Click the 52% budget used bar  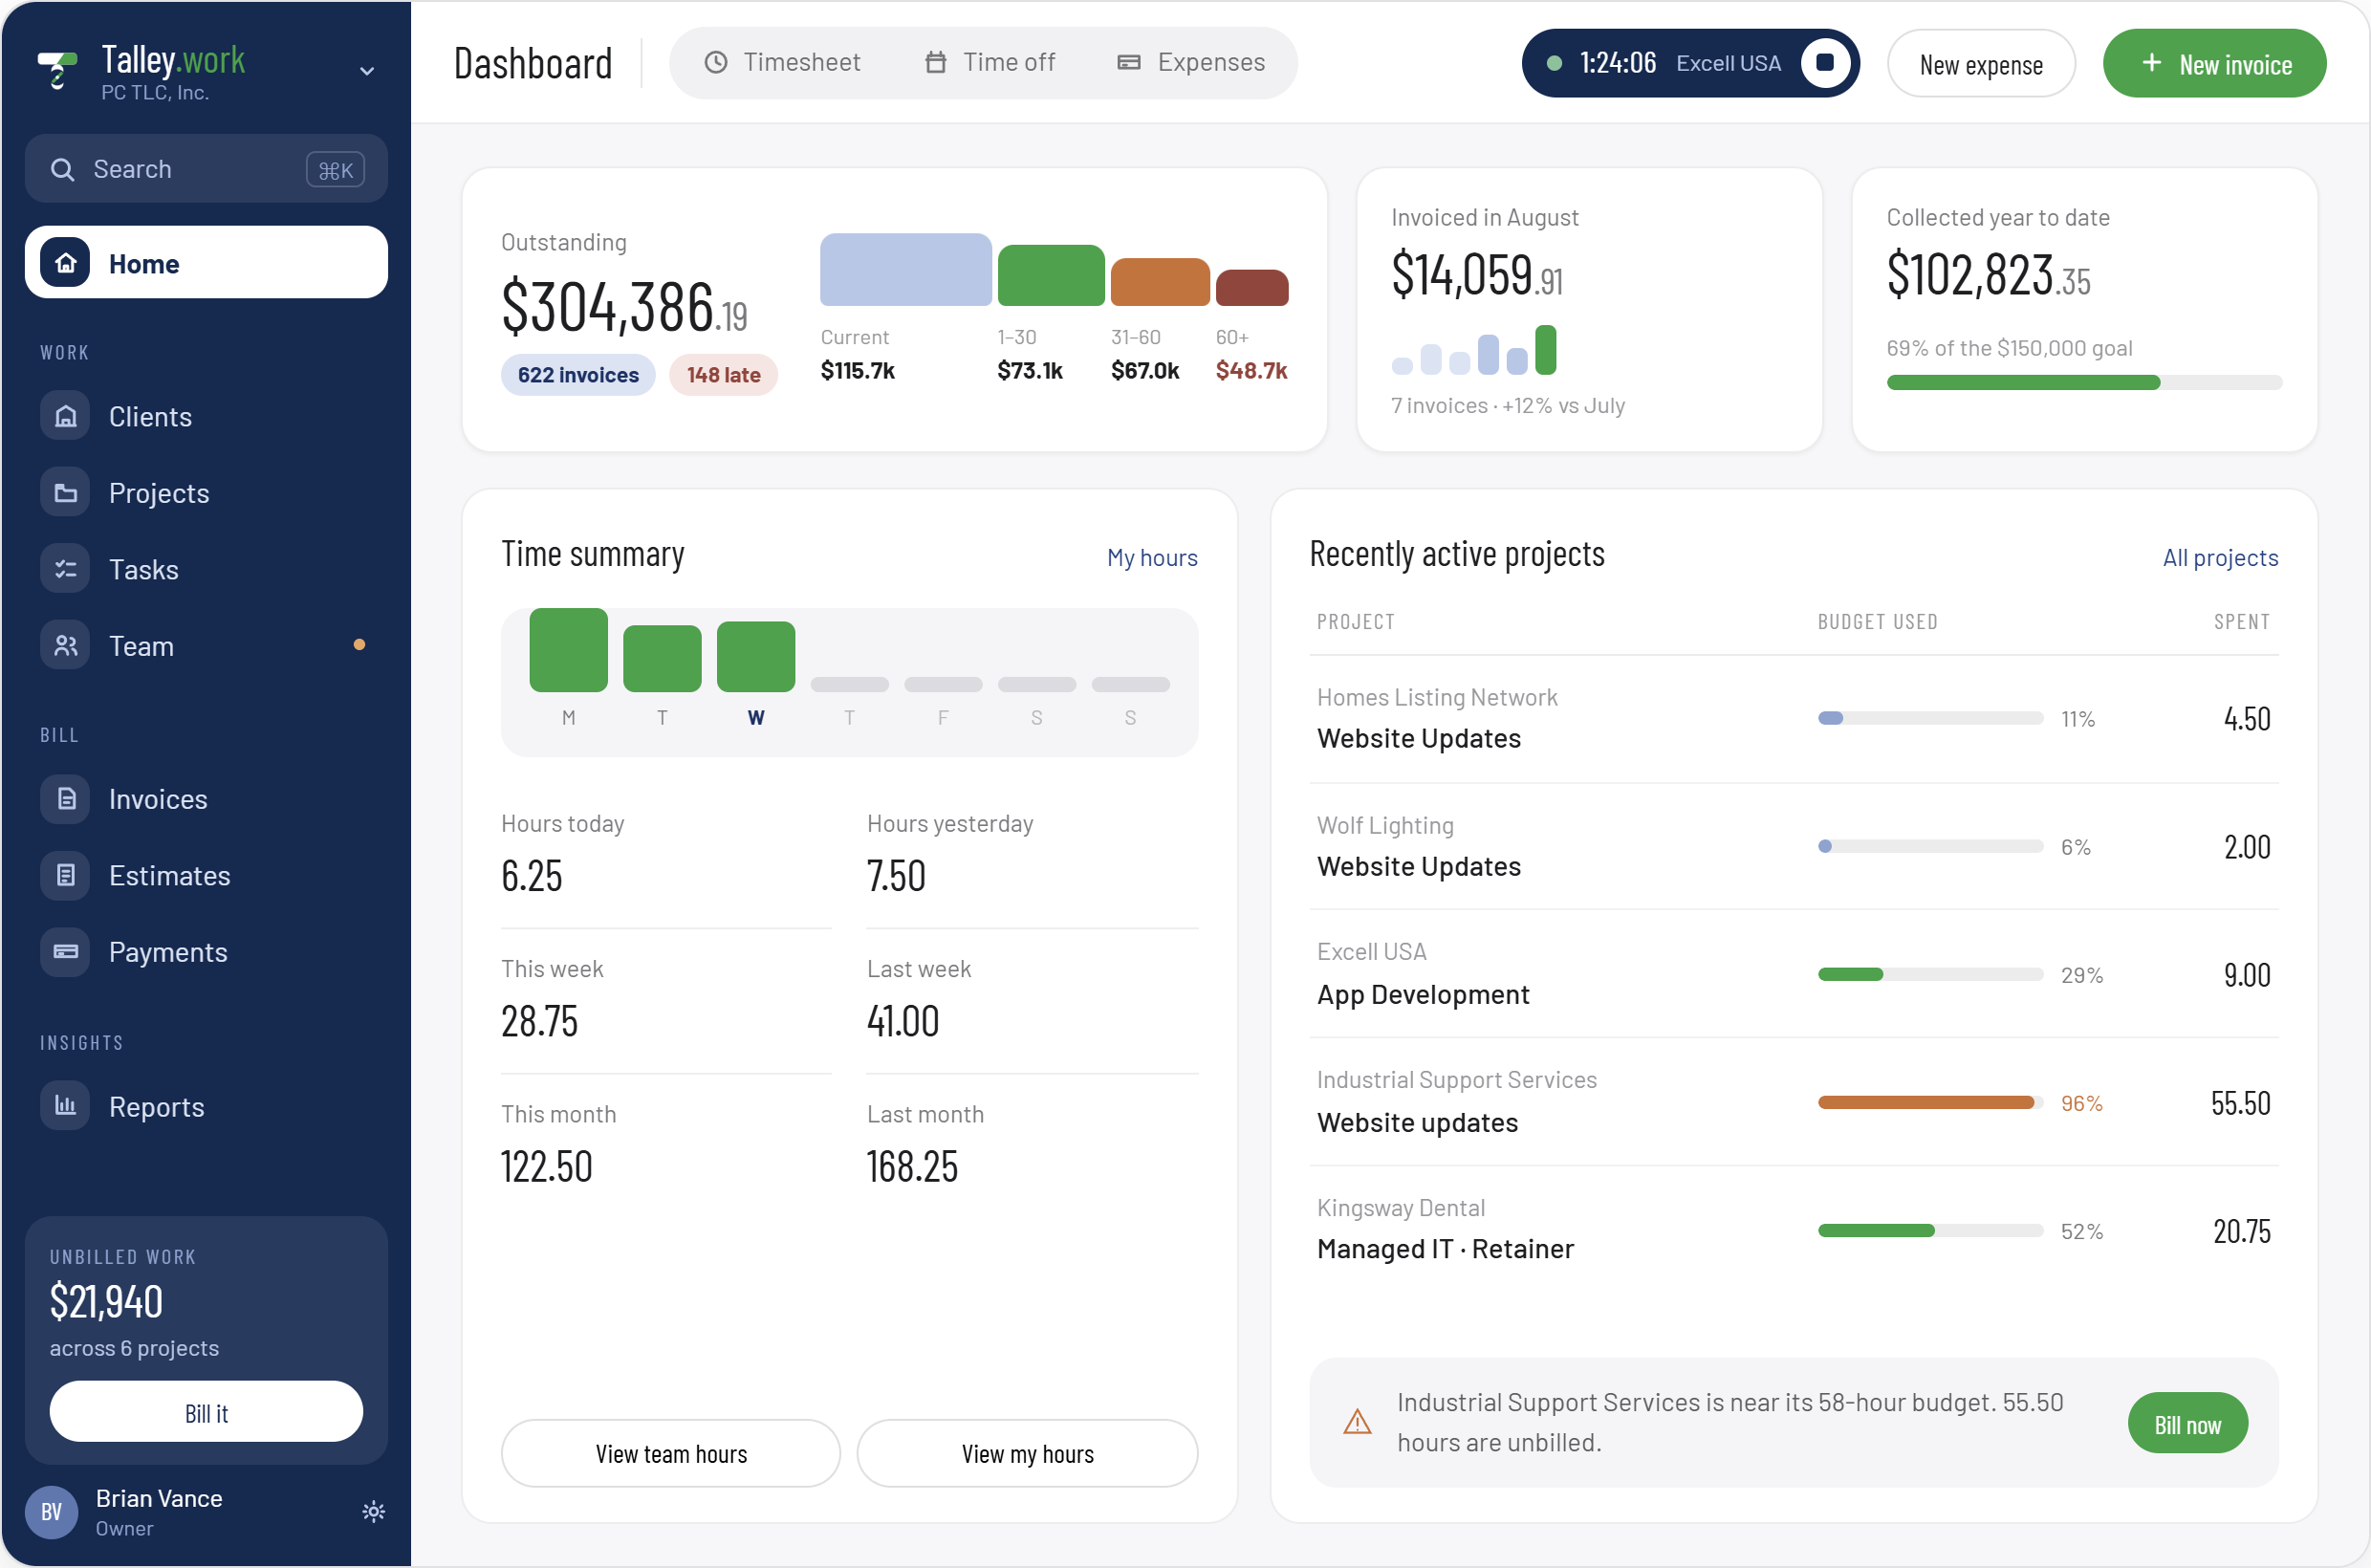pos(1930,1230)
